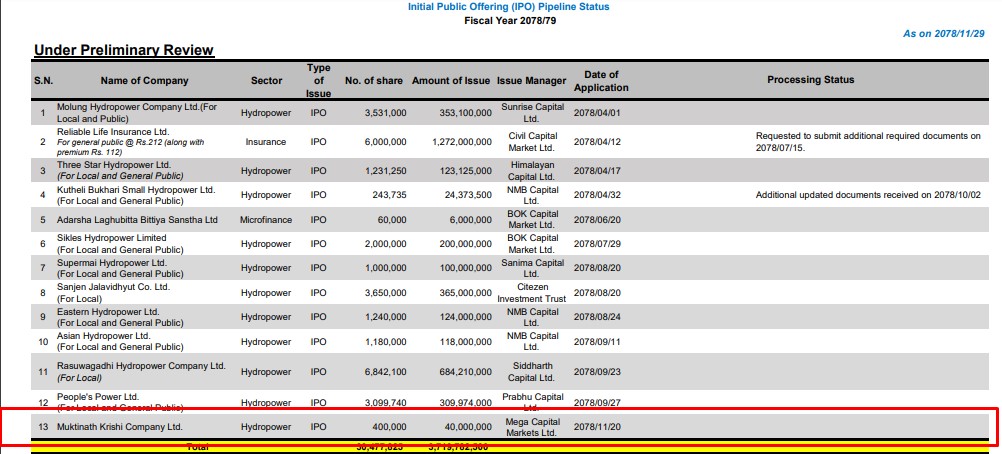
Task: Click the 'Processing Status' column header
Action: pos(811,80)
